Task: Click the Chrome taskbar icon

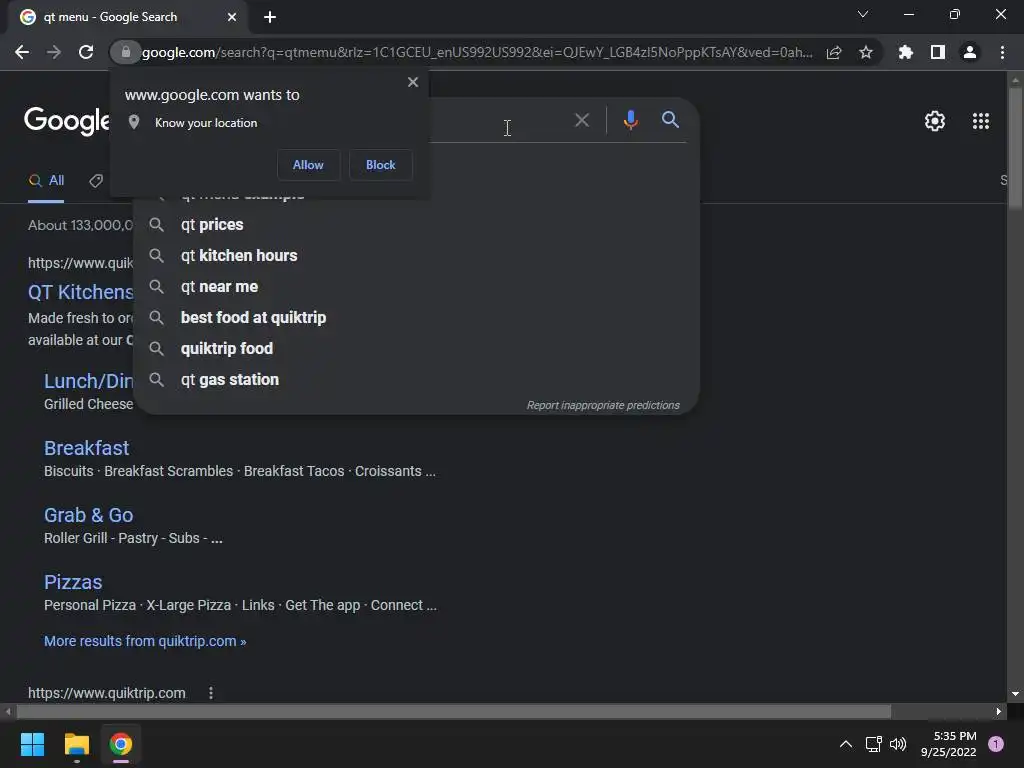Action: (x=121, y=744)
